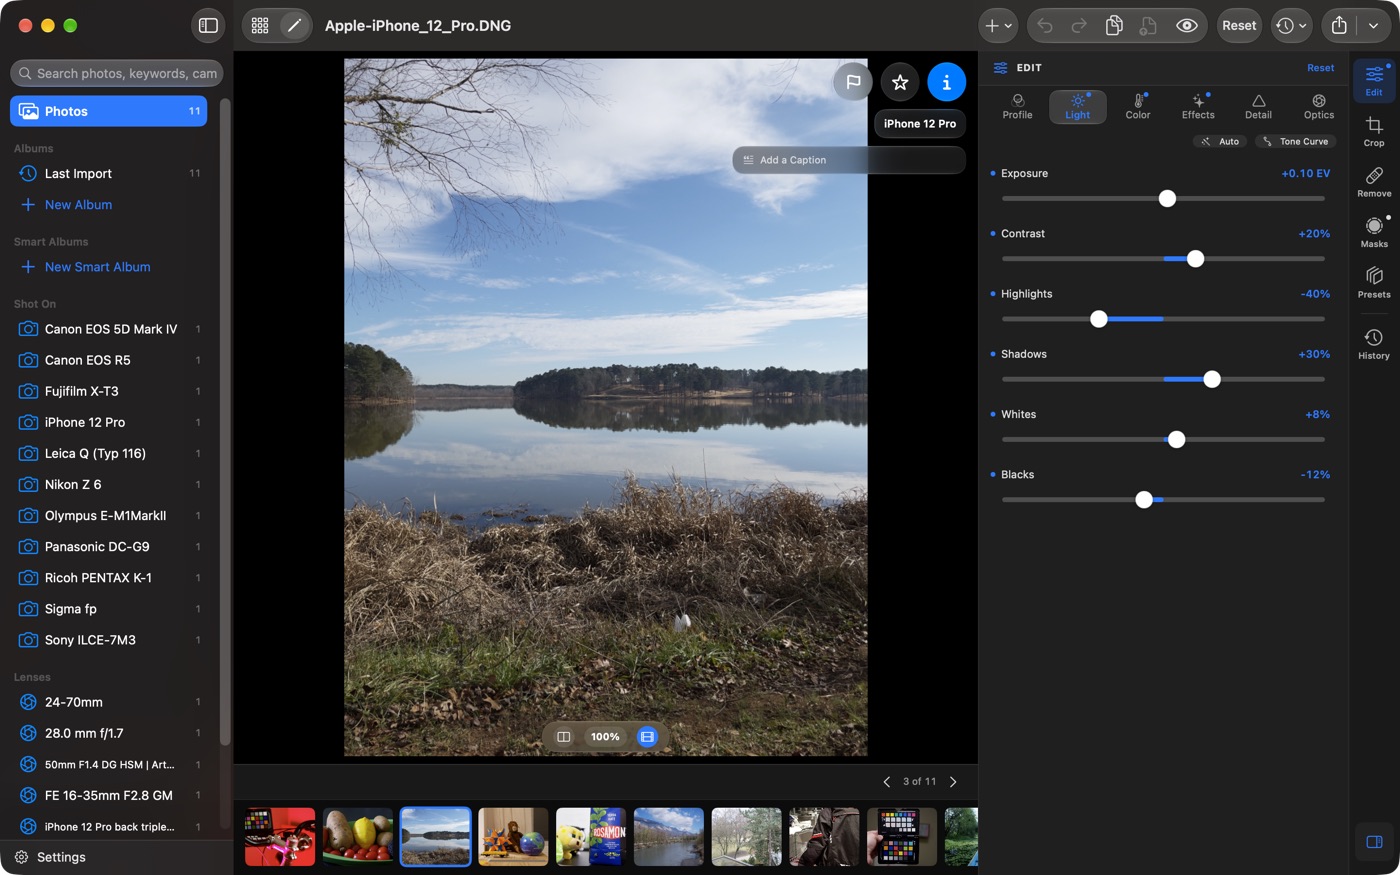Toggle split compare view icon
This screenshot has height=875, width=1400.
pyautogui.click(x=563, y=737)
